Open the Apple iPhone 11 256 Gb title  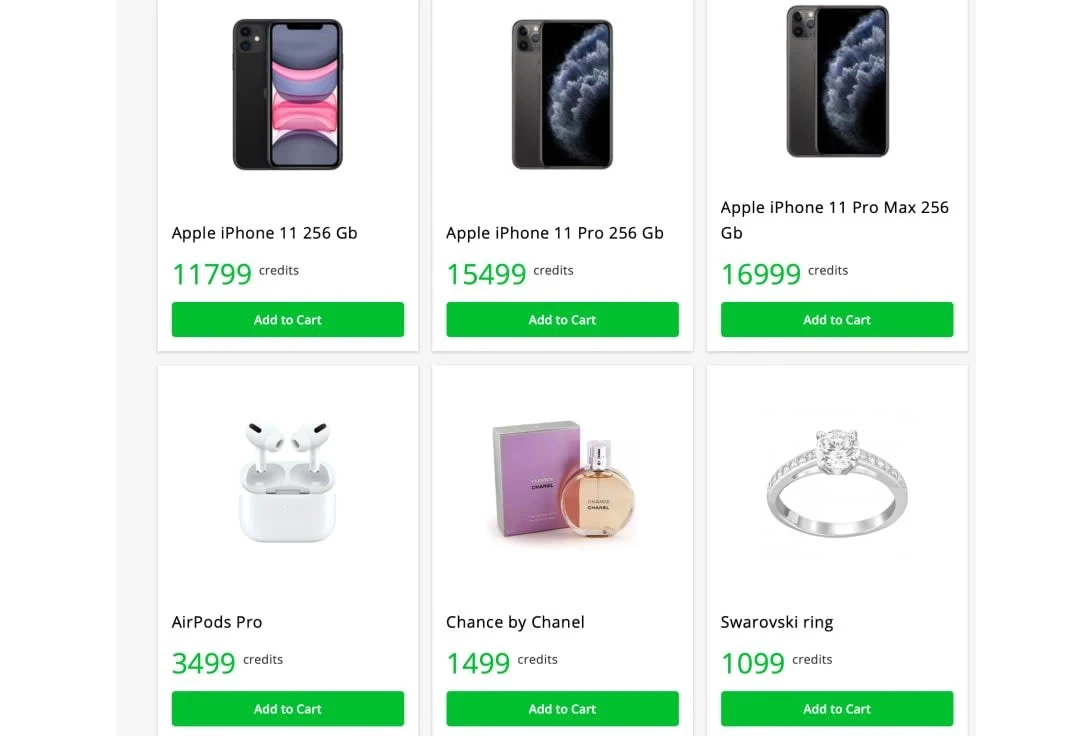265,233
